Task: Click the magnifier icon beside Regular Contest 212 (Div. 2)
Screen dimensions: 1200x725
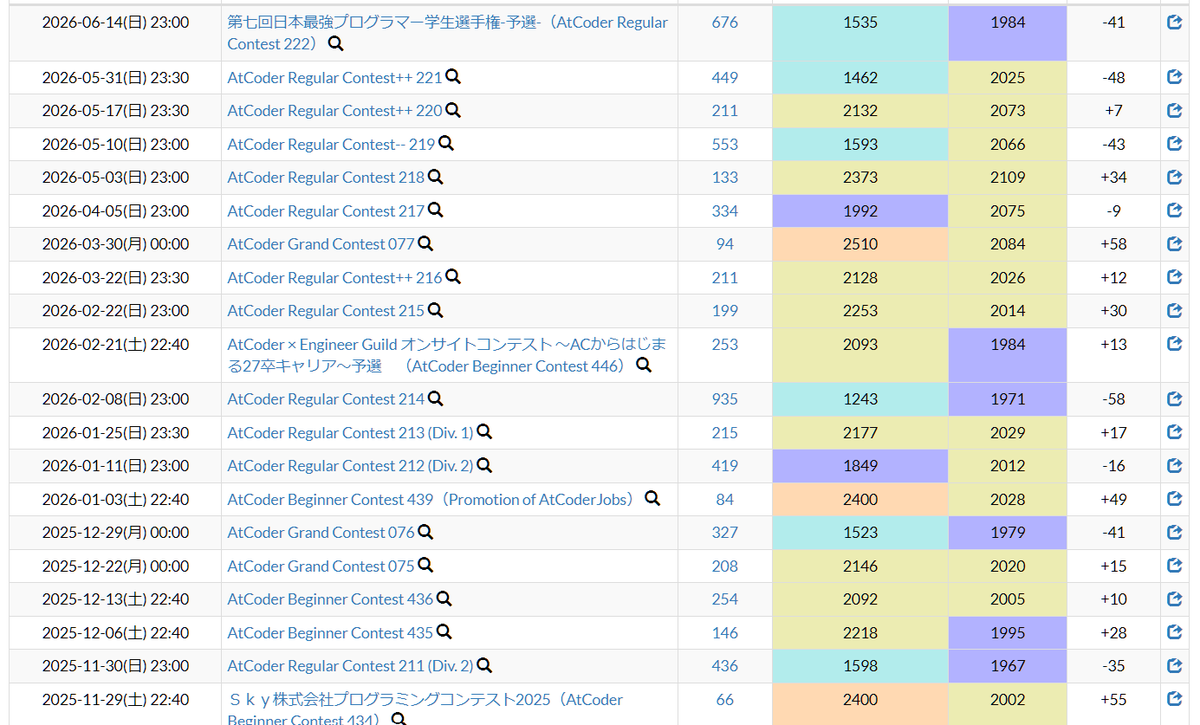Action: coord(484,465)
